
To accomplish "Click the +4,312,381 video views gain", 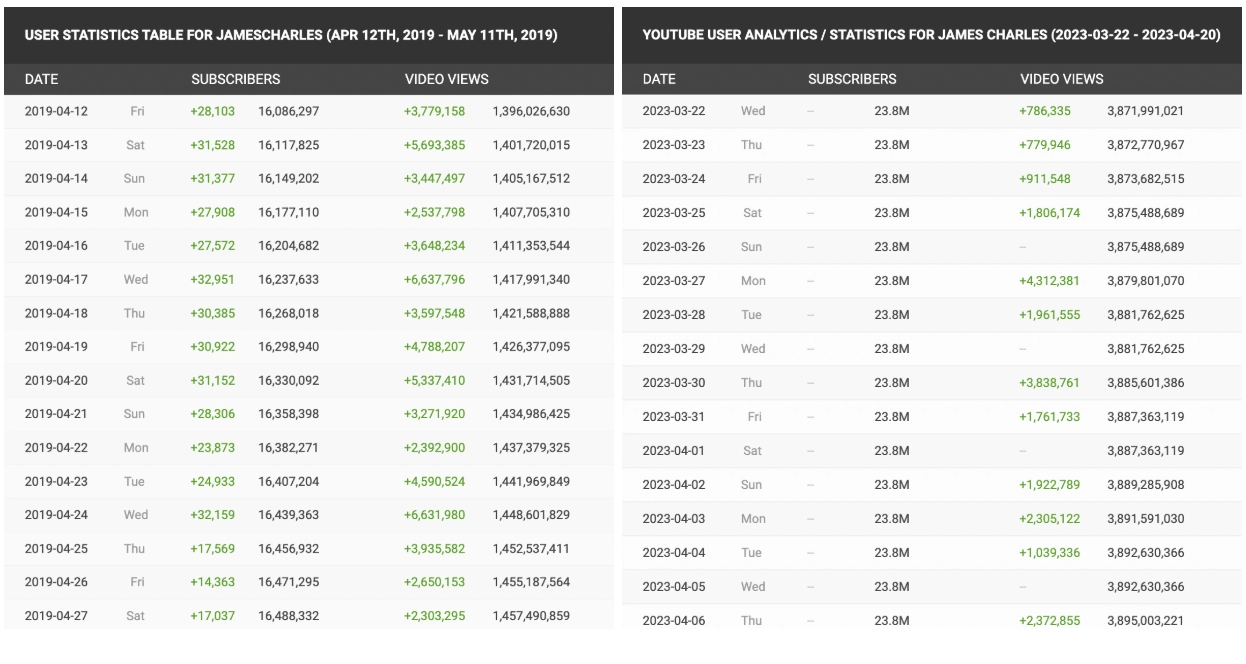I will pos(1050,281).
